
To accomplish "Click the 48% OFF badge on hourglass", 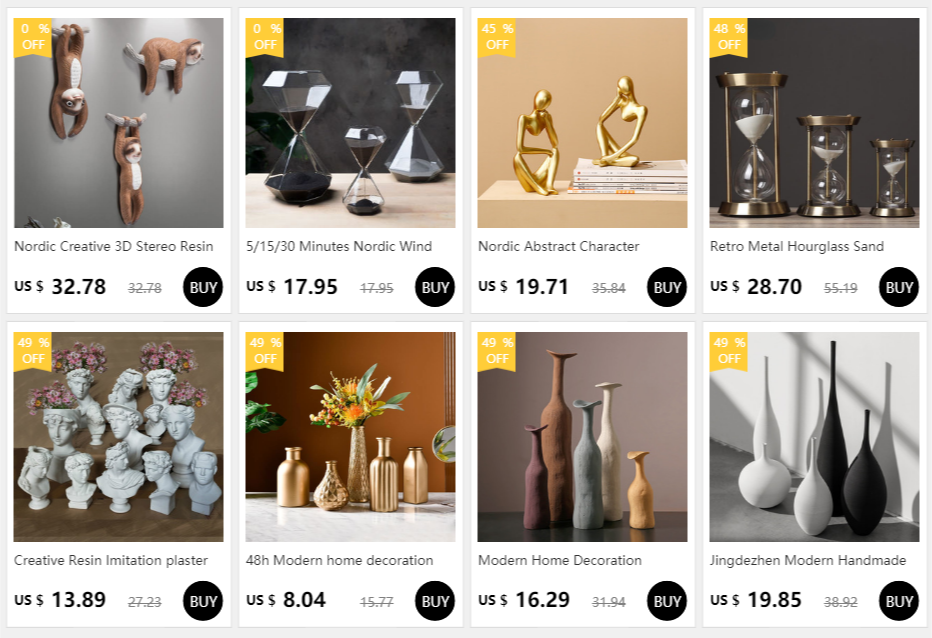I will (729, 37).
